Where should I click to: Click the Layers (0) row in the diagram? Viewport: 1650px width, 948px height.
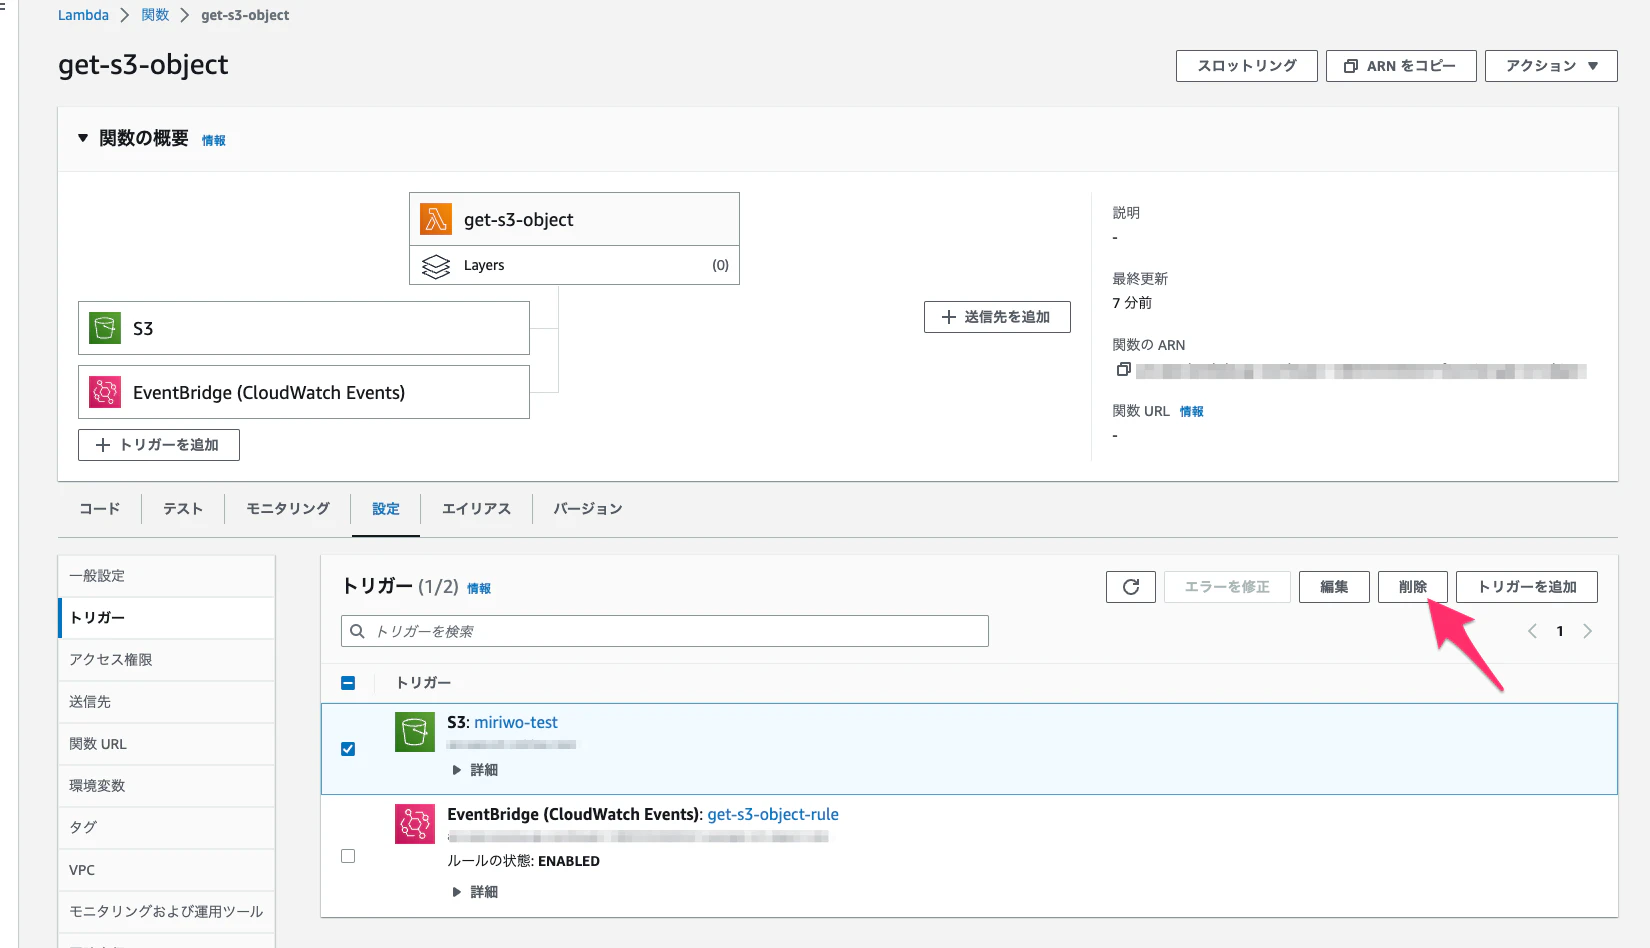[574, 265]
